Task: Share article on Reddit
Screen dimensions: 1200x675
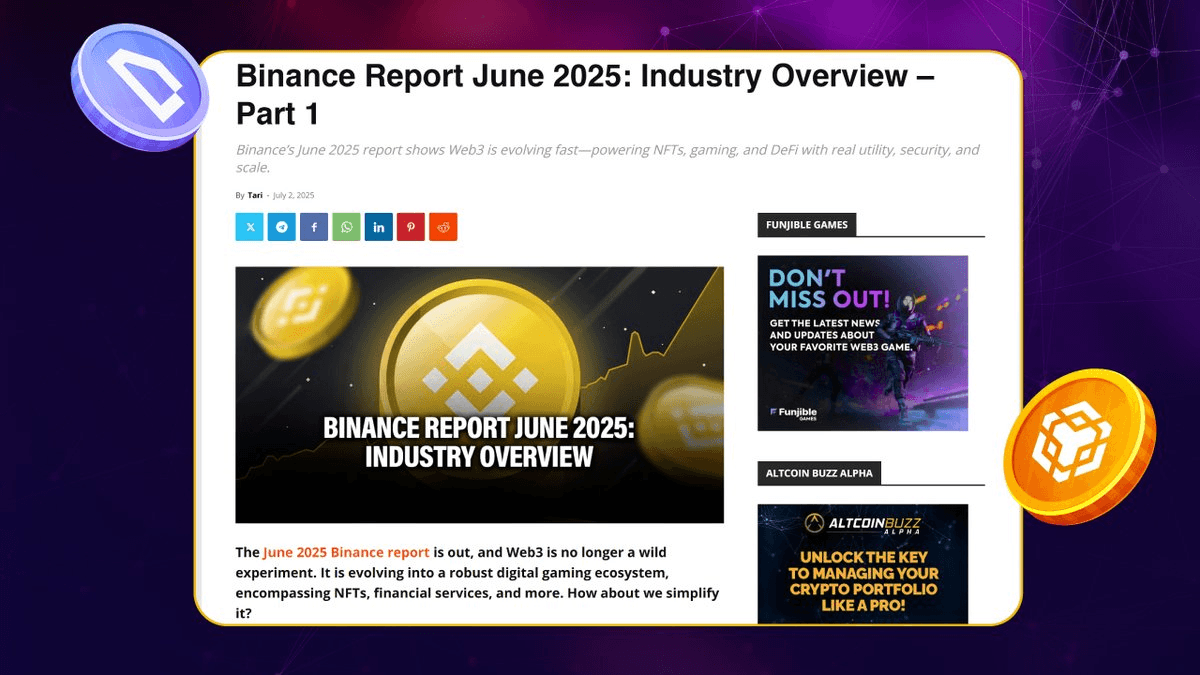Action: point(443,227)
